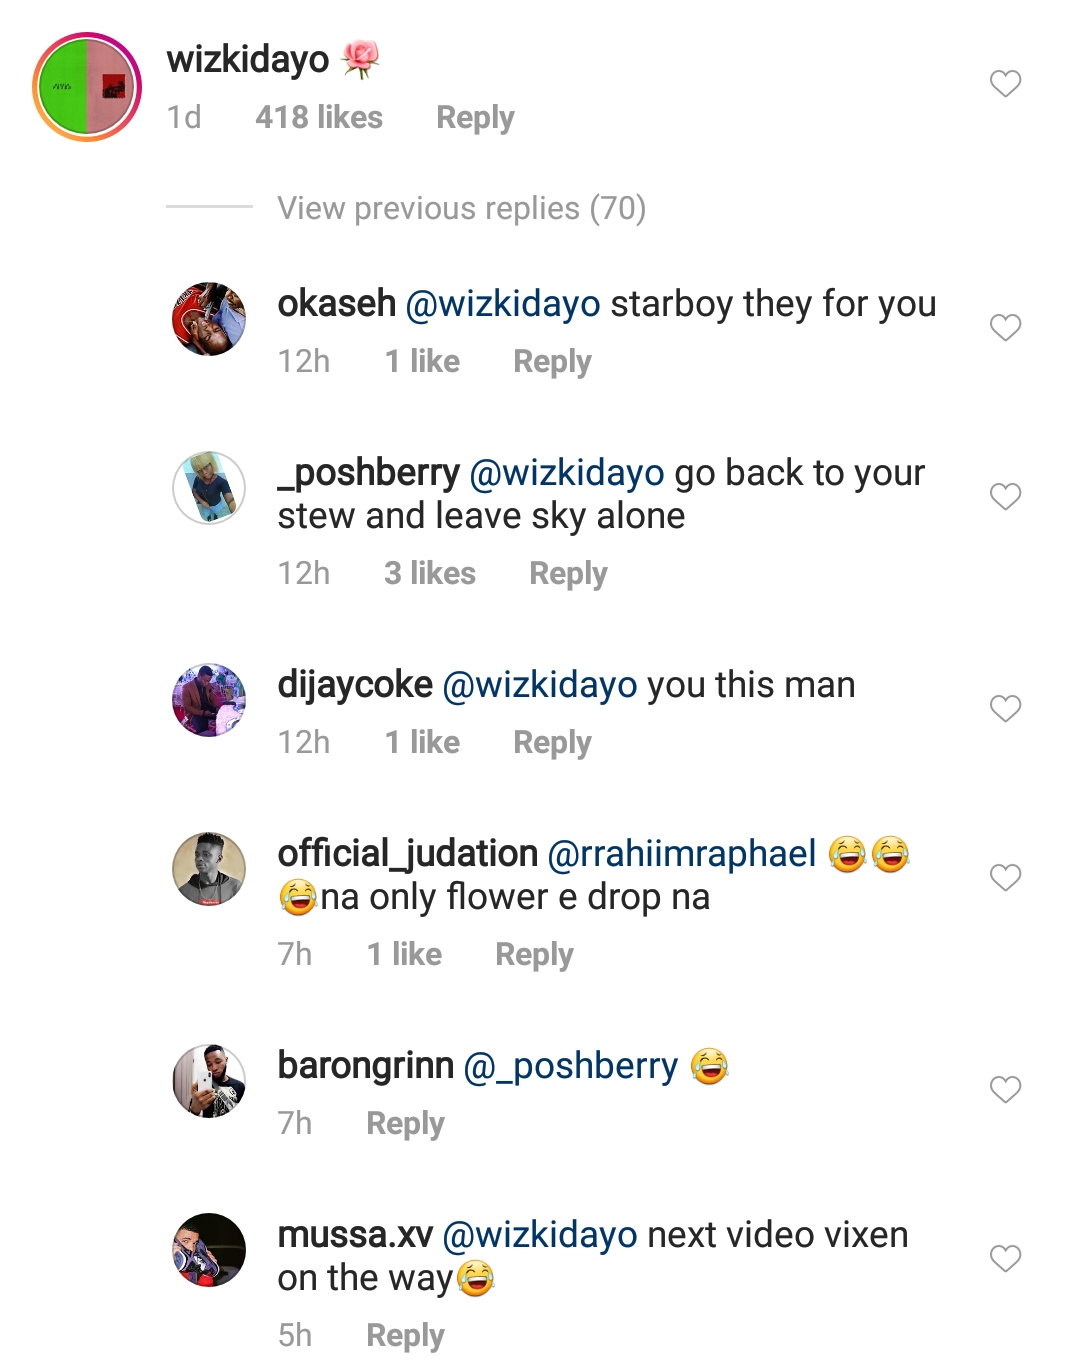Heart dijaycoke's 'you this man' reply
The height and width of the screenshot is (1372, 1080).
point(1005,708)
